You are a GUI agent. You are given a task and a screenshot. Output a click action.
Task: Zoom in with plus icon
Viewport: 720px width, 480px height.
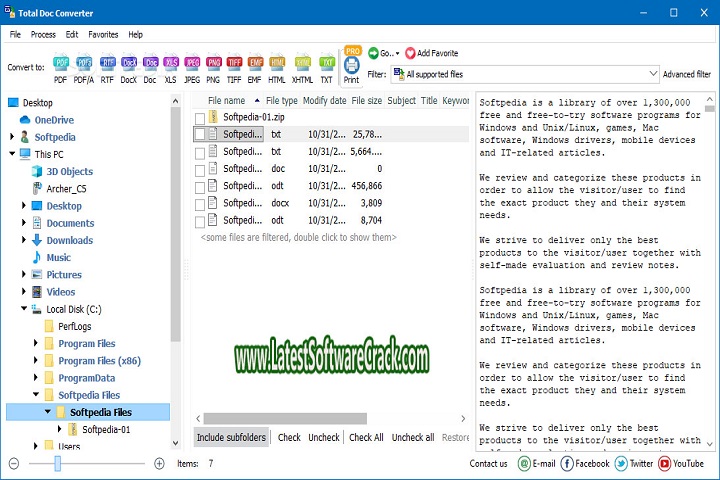point(159,463)
